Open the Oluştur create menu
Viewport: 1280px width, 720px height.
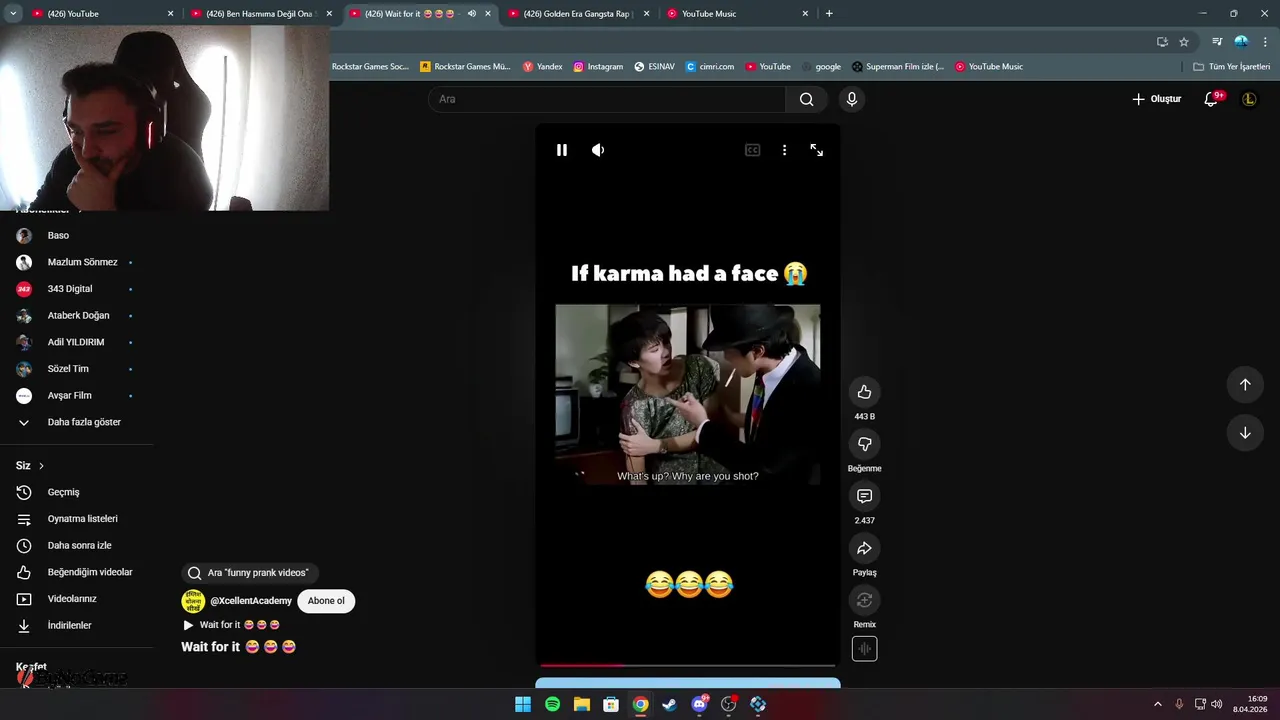tap(1157, 99)
